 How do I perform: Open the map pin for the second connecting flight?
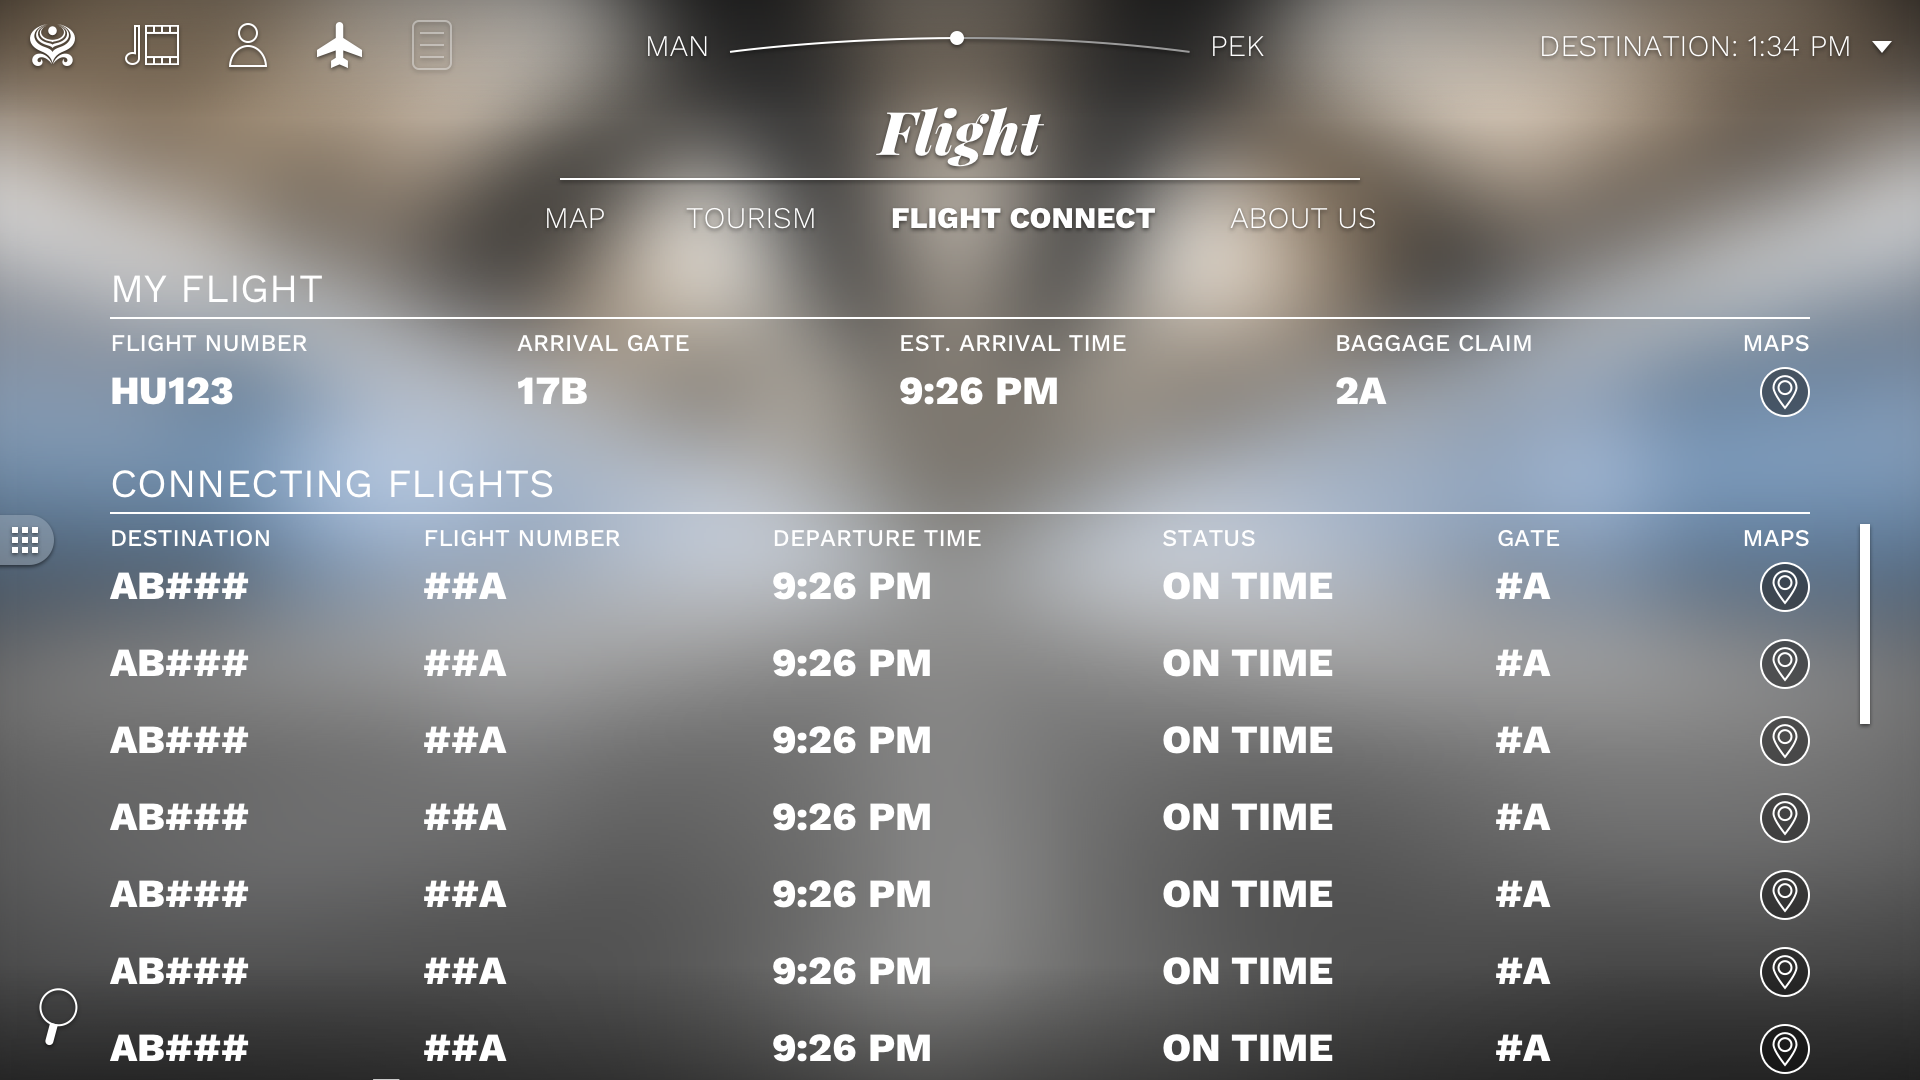1784,664
